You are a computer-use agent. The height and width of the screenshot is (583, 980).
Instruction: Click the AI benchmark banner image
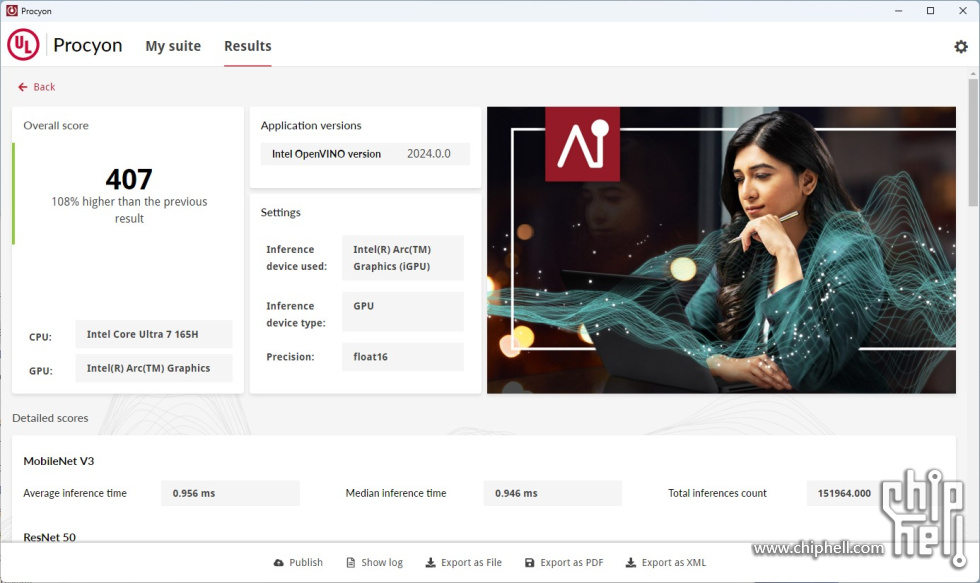click(x=721, y=250)
